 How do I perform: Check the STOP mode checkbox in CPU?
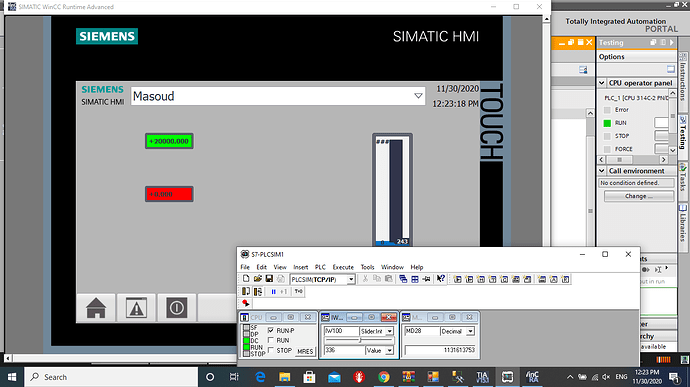pyautogui.click(x=271, y=350)
